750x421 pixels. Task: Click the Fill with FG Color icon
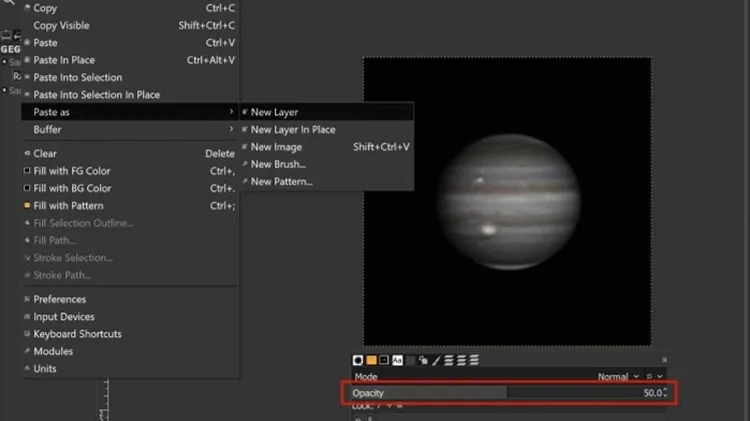pyautogui.click(x=27, y=171)
